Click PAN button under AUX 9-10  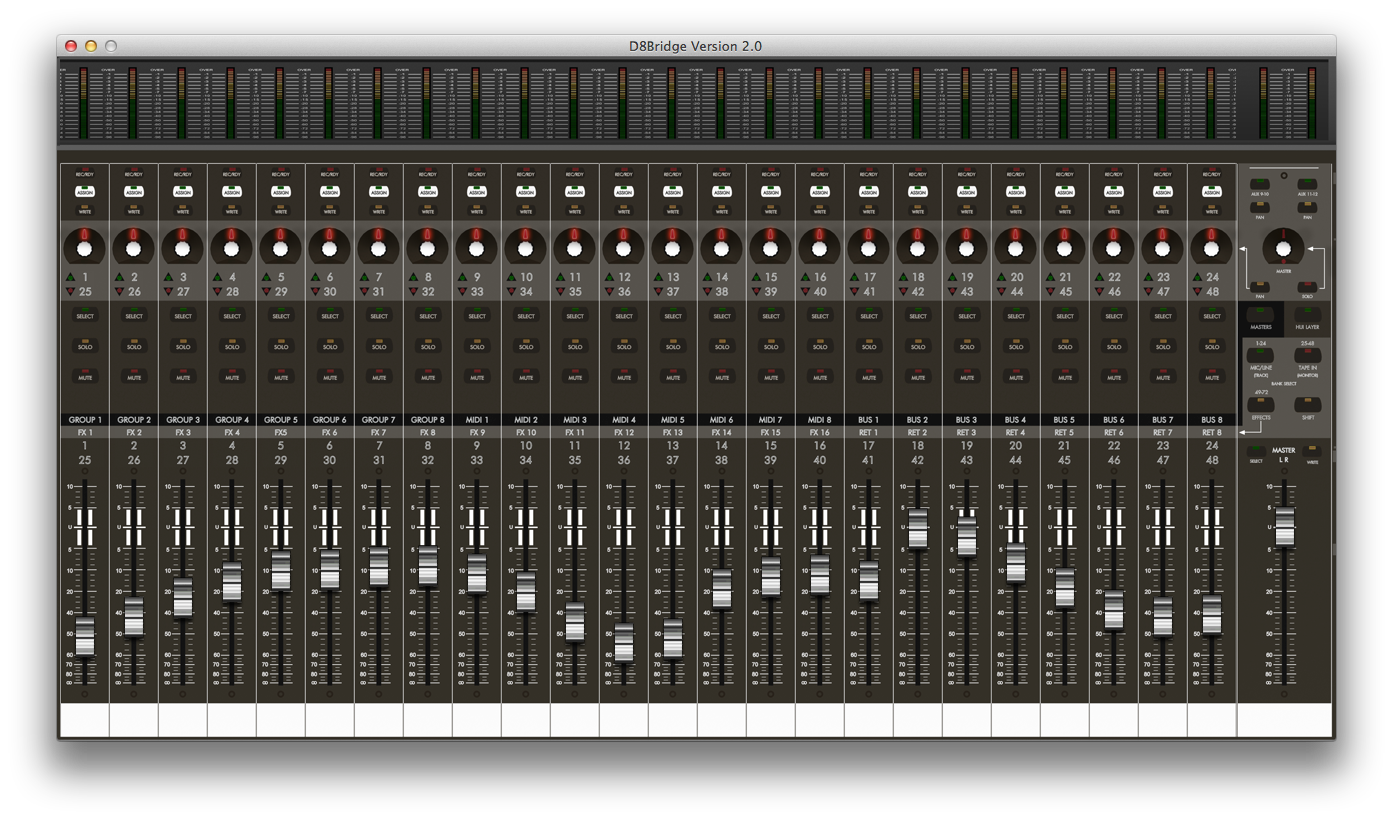[x=1259, y=209]
